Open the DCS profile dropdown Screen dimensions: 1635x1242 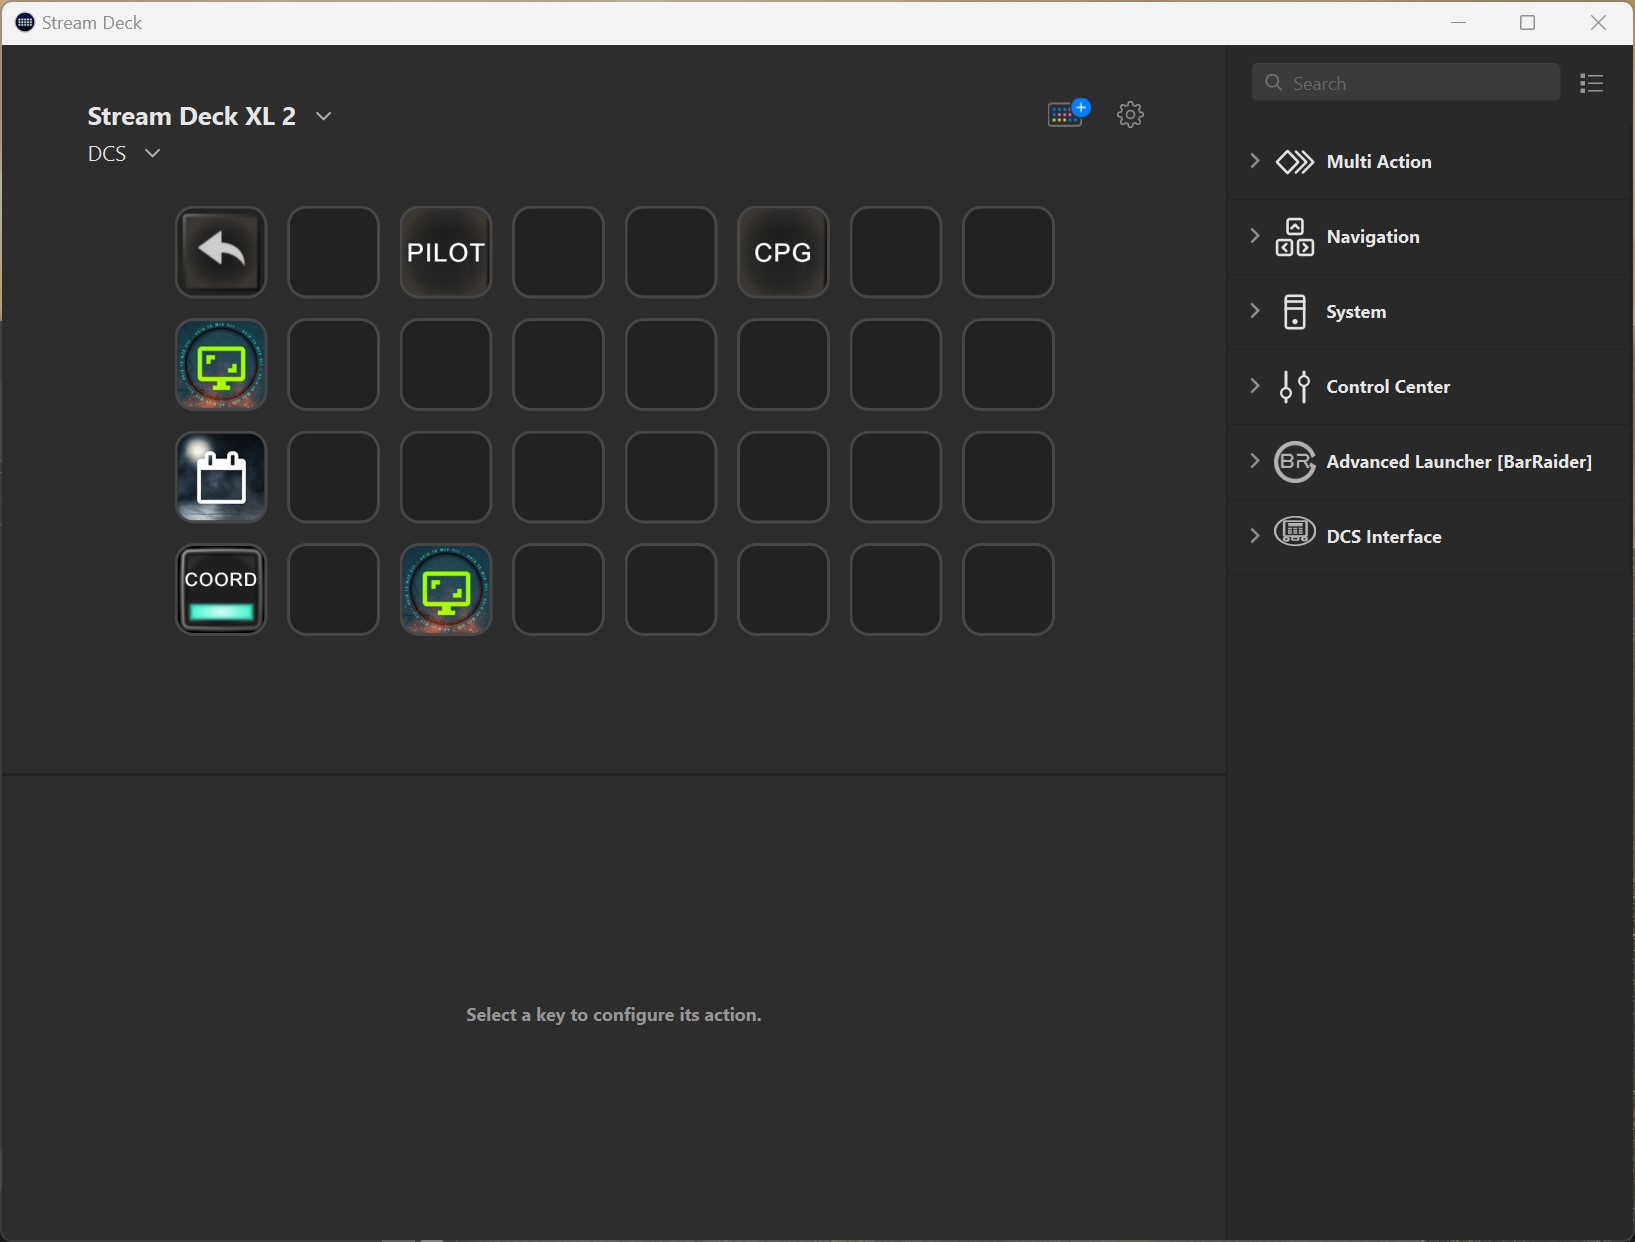[x=152, y=153]
